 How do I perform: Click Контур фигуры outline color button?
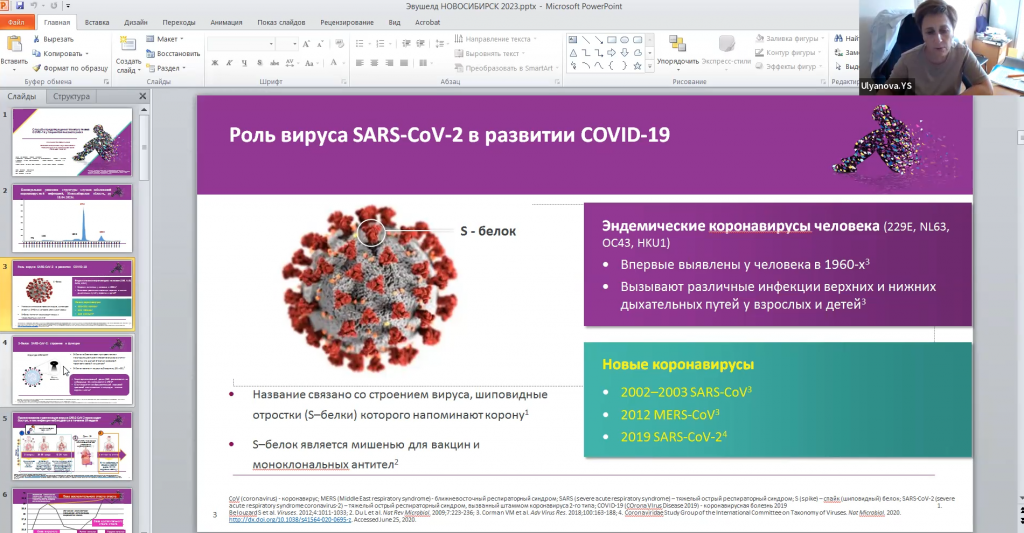[x=786, y=52]
